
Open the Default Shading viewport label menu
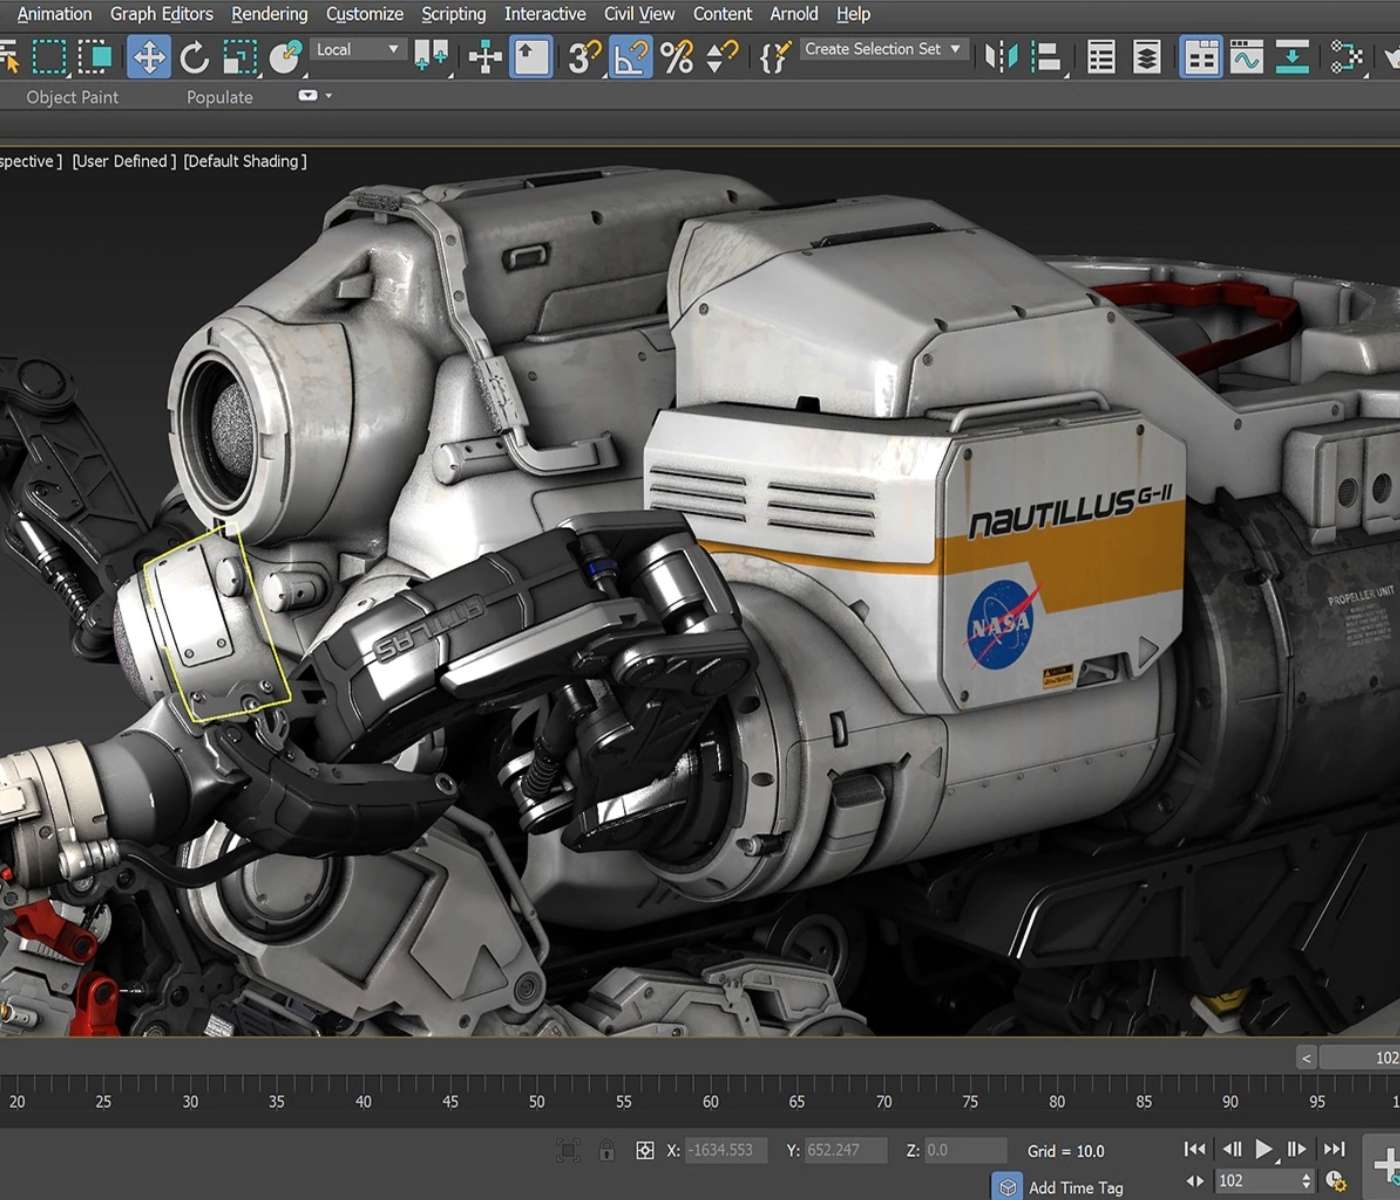tap(245, 161)
